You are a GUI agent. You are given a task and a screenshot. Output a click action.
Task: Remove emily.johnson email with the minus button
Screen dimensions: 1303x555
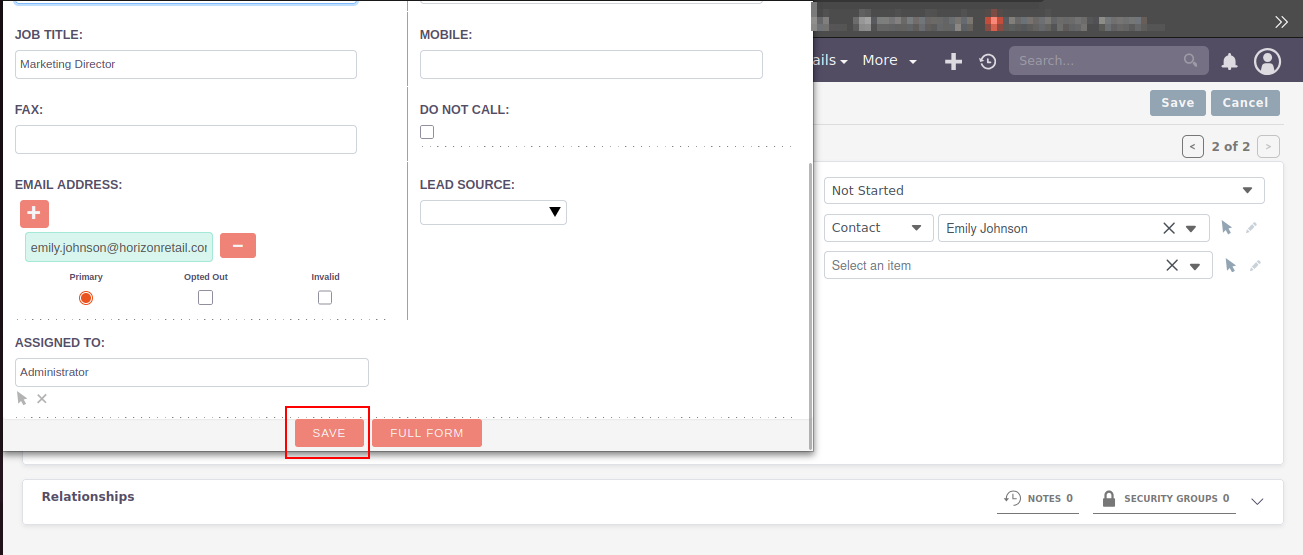(x=238, y=246)
